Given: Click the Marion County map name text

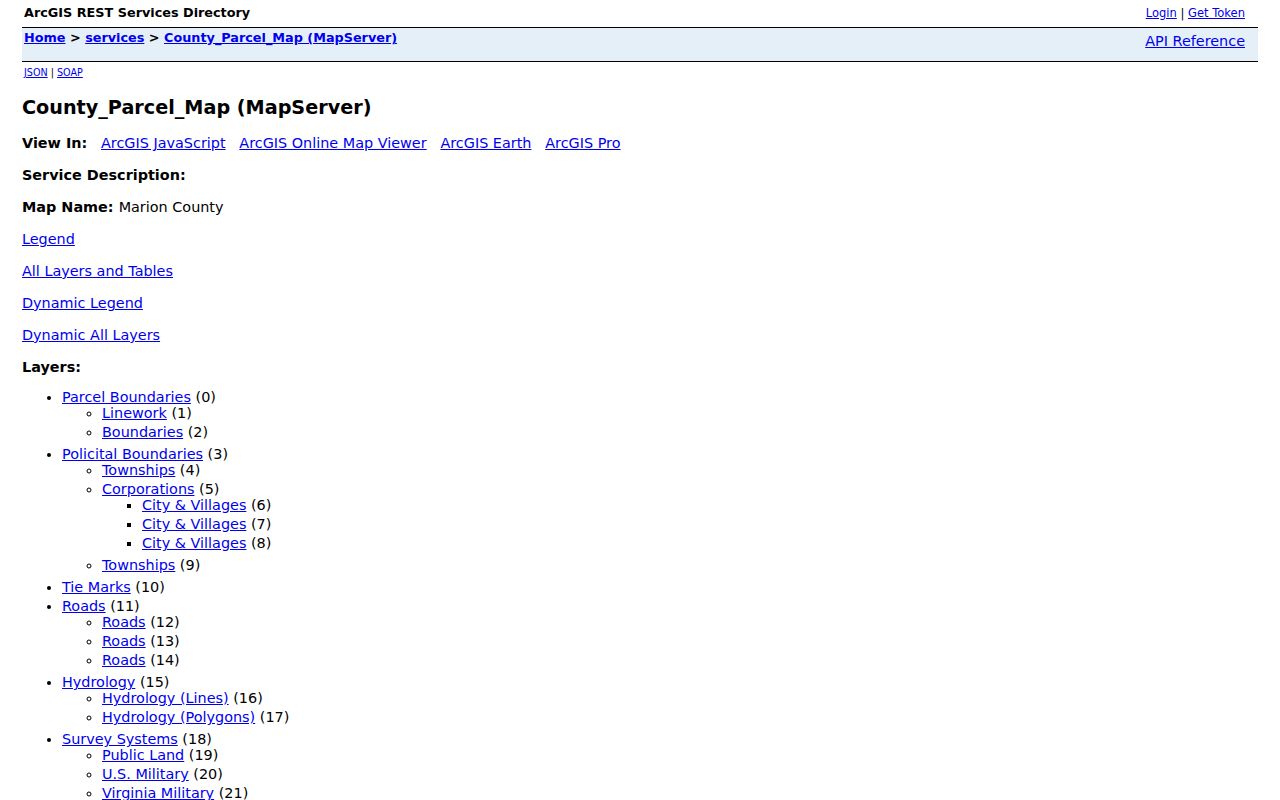Looking at the screenshot, I should point(171,207).
